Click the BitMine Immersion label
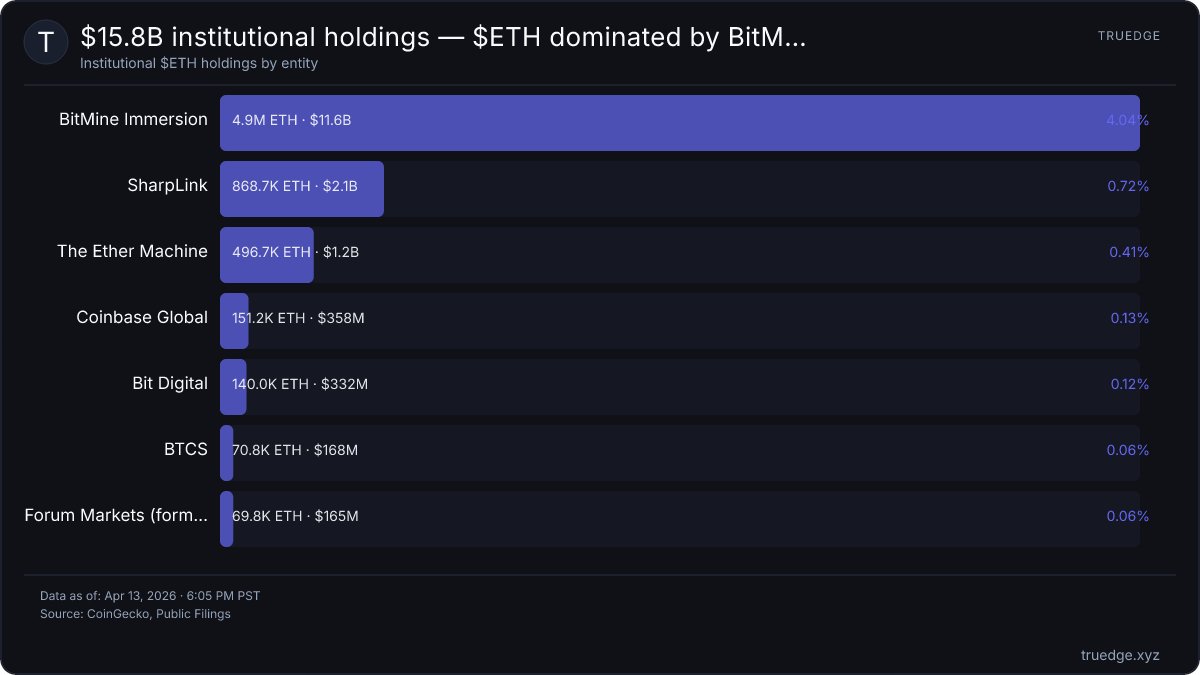 coord(133,120)
